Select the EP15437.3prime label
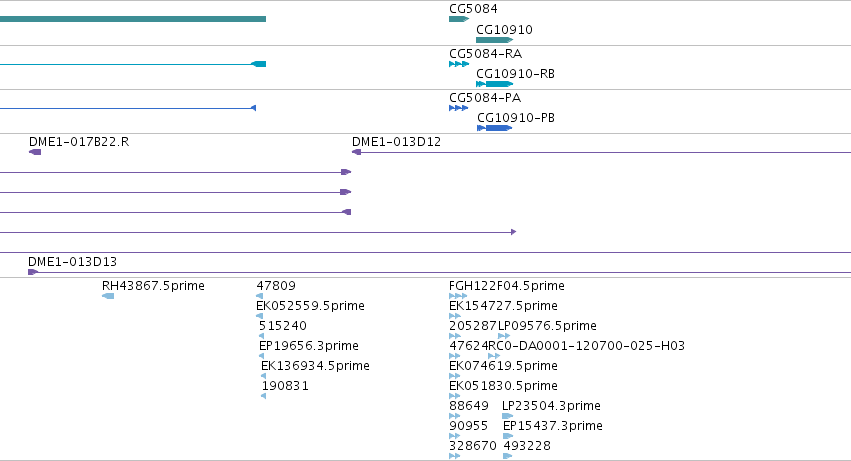851x461 pixels. pyautogui.click(x=552, y=426)
